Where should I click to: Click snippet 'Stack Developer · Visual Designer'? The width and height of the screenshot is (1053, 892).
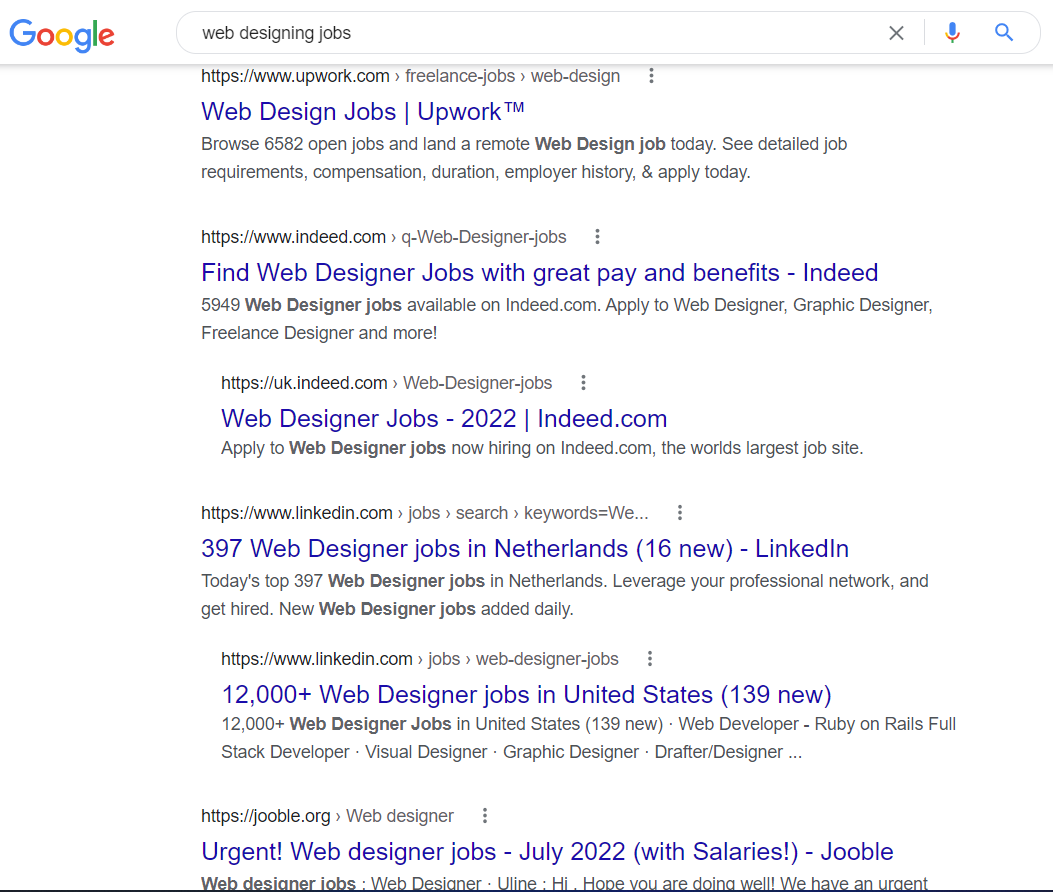click(x=354, y=752)
